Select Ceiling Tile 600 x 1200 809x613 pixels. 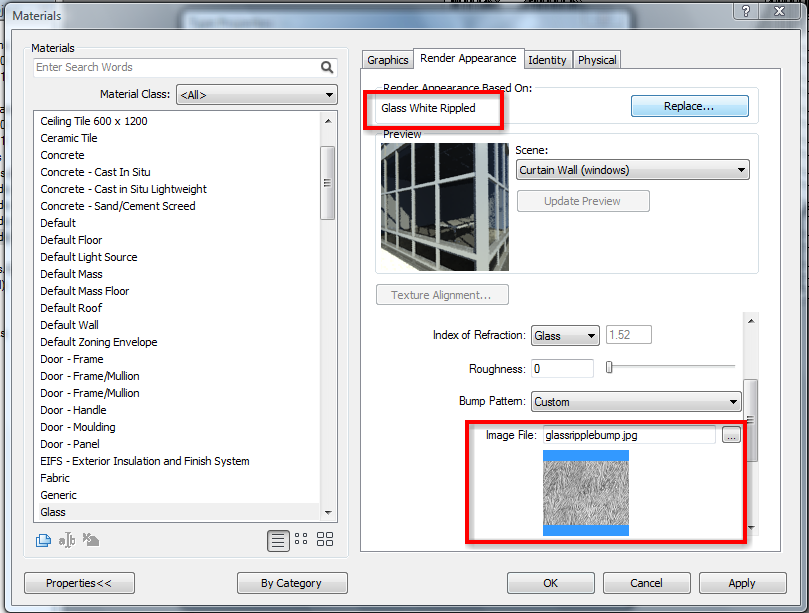coord(94,121)
